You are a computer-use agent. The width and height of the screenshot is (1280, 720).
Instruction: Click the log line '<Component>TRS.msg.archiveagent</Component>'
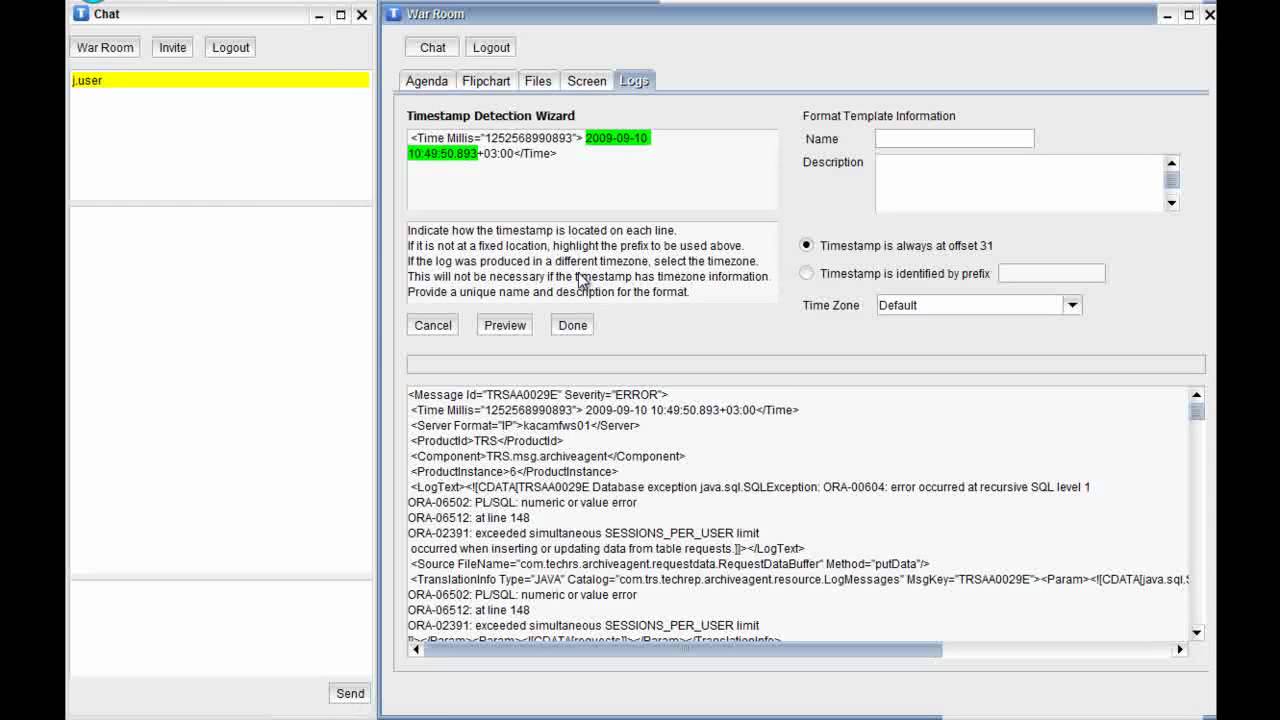[548, 456]
